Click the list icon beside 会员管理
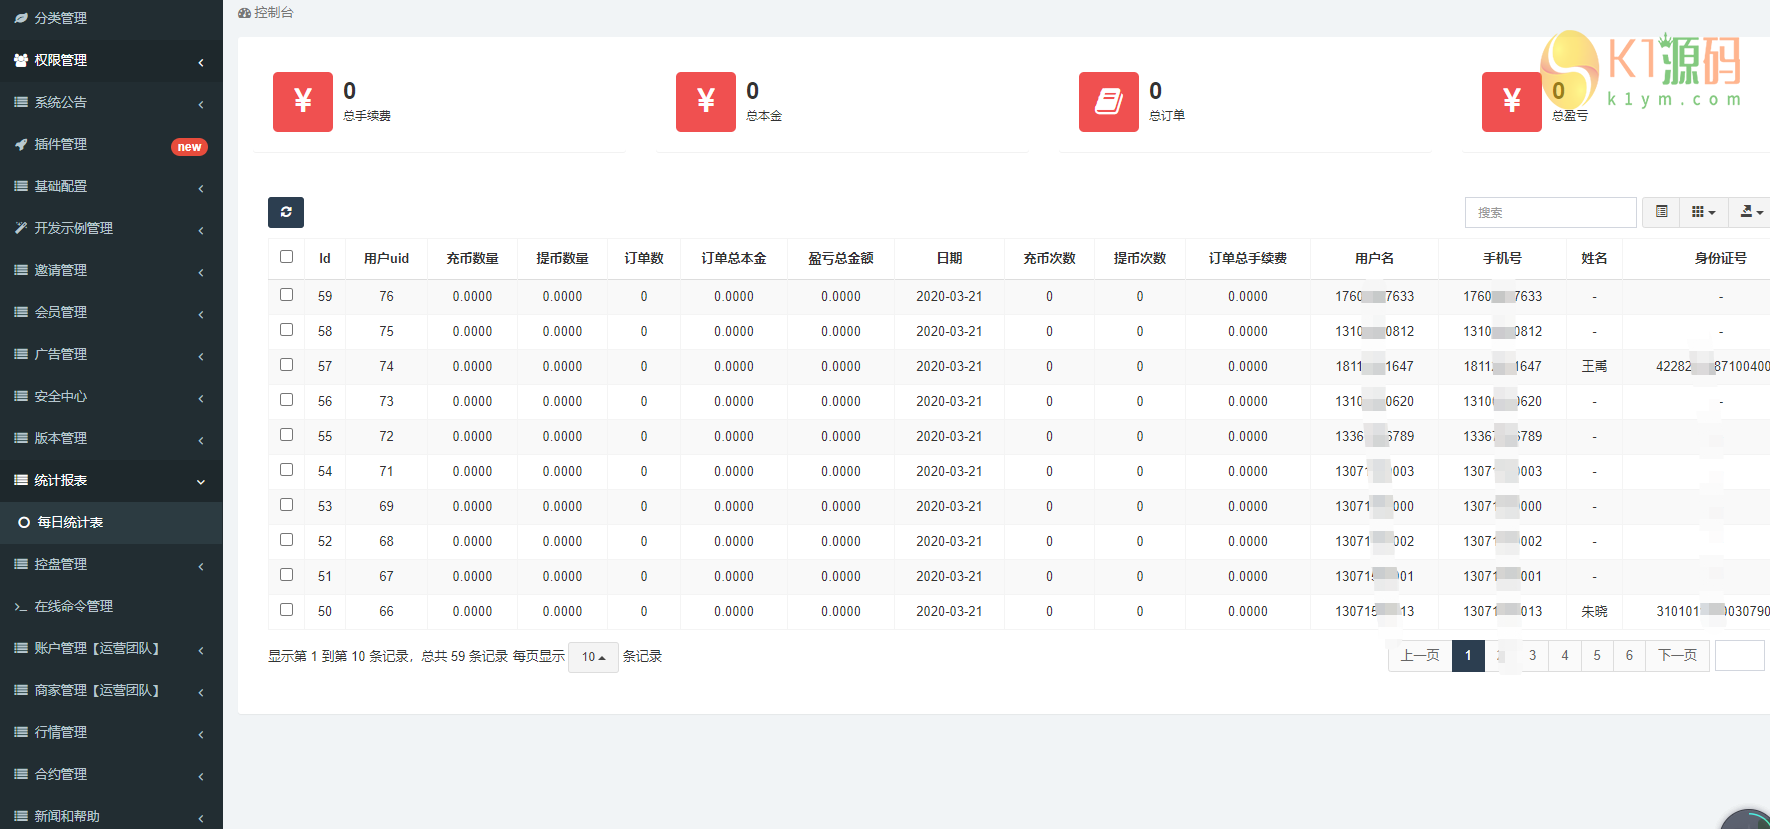 [x=21, y=312]
